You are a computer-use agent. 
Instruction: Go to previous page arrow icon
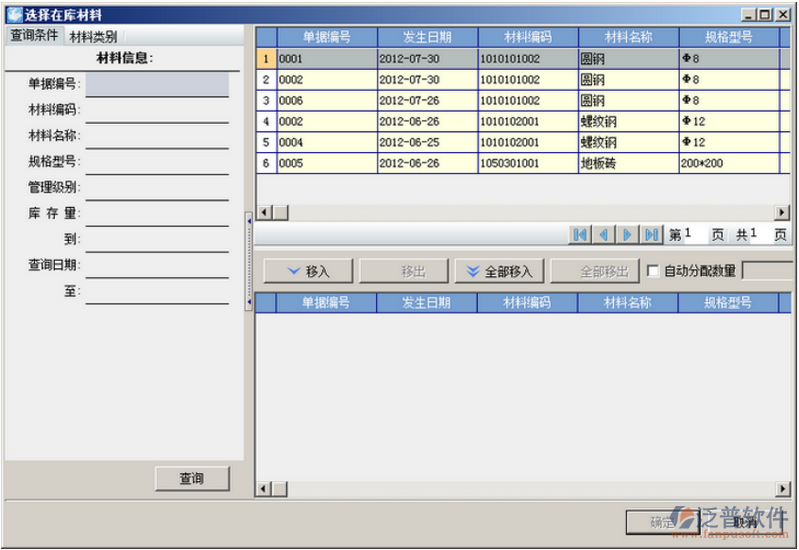(x=604, y=235)
